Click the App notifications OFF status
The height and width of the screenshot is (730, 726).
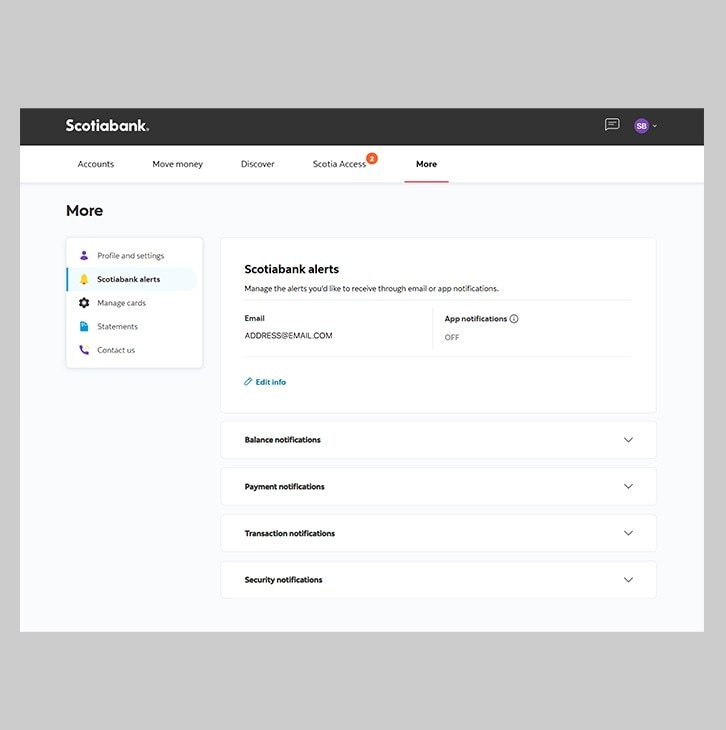452,337
